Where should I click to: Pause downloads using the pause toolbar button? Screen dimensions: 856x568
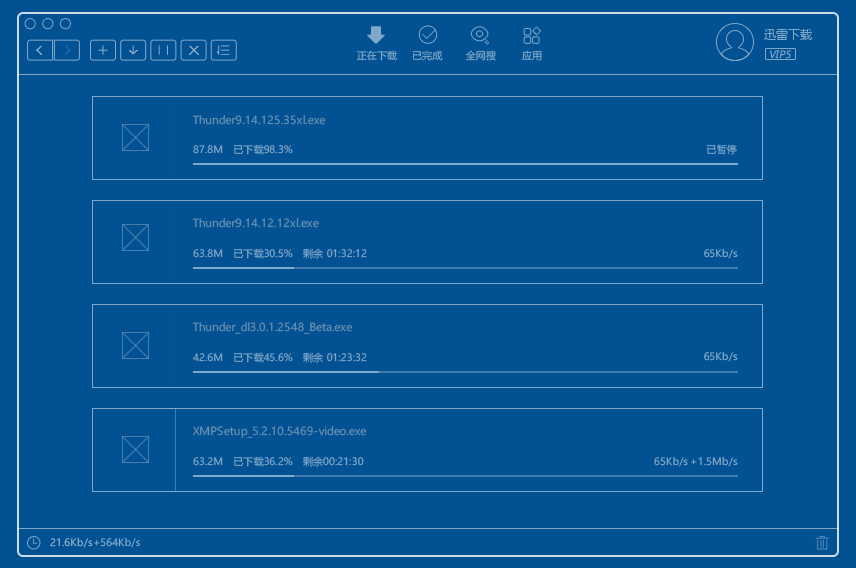pos(163,50)
